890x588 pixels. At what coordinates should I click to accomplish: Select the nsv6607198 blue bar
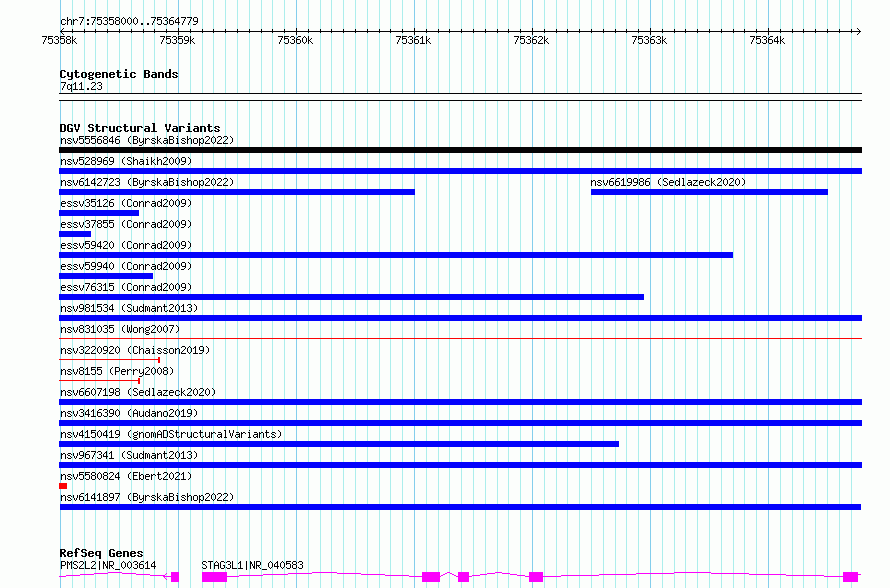pyautogui.click(x=460, y=402)
